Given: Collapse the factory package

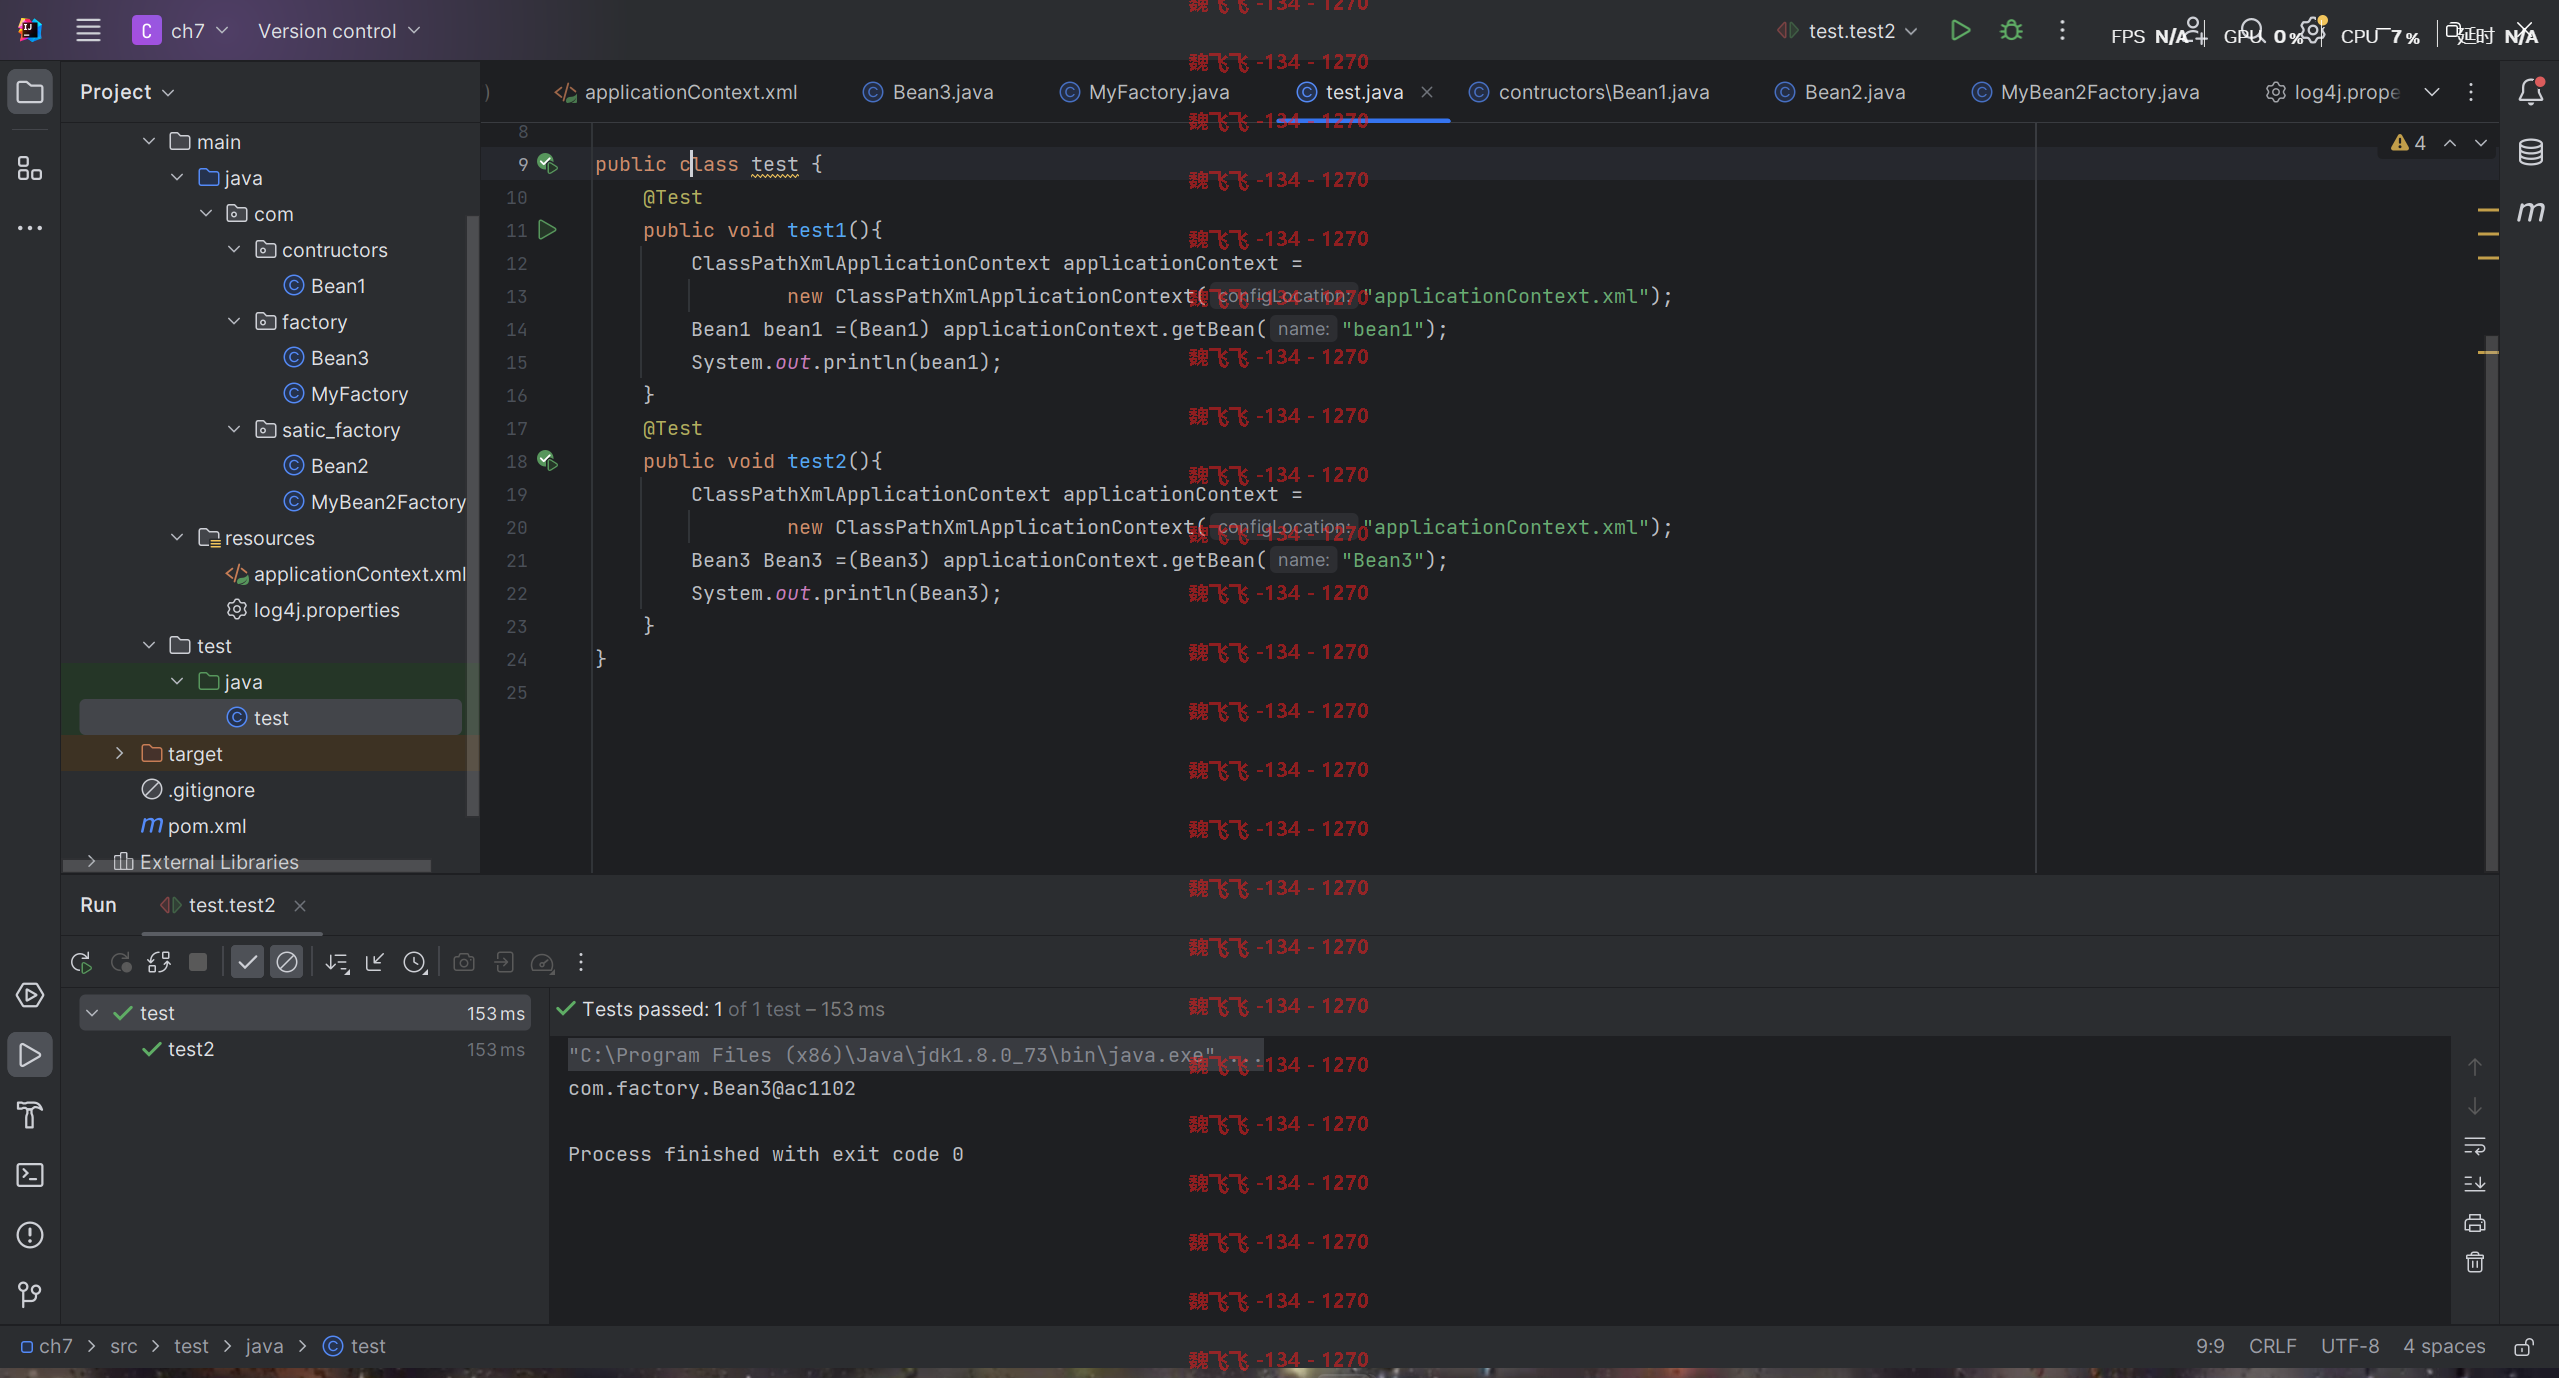Looking at the screenshot, I should 234,321.
